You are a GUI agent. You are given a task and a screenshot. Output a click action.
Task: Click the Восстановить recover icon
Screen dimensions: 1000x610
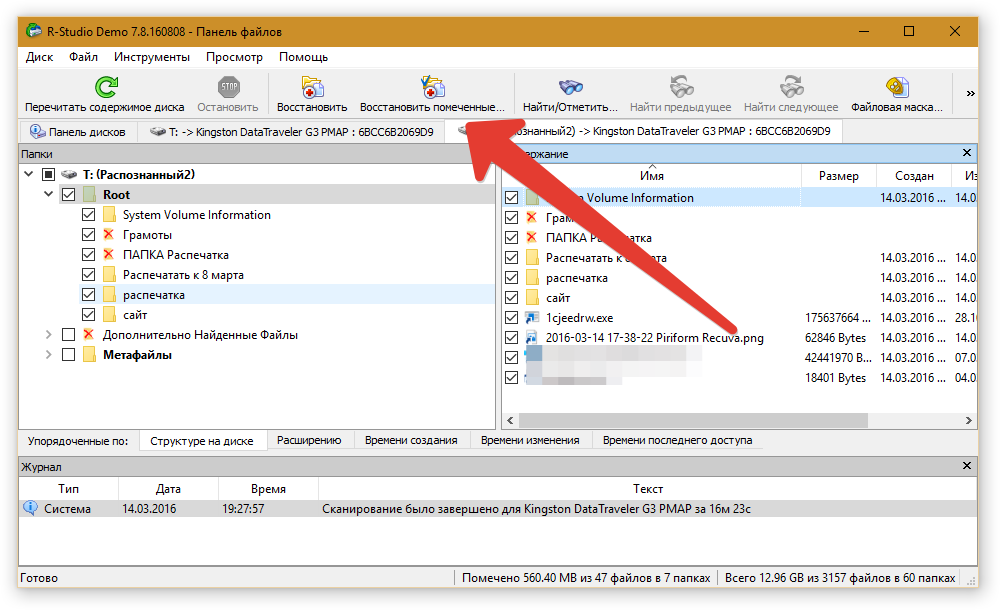click(312, 87)
